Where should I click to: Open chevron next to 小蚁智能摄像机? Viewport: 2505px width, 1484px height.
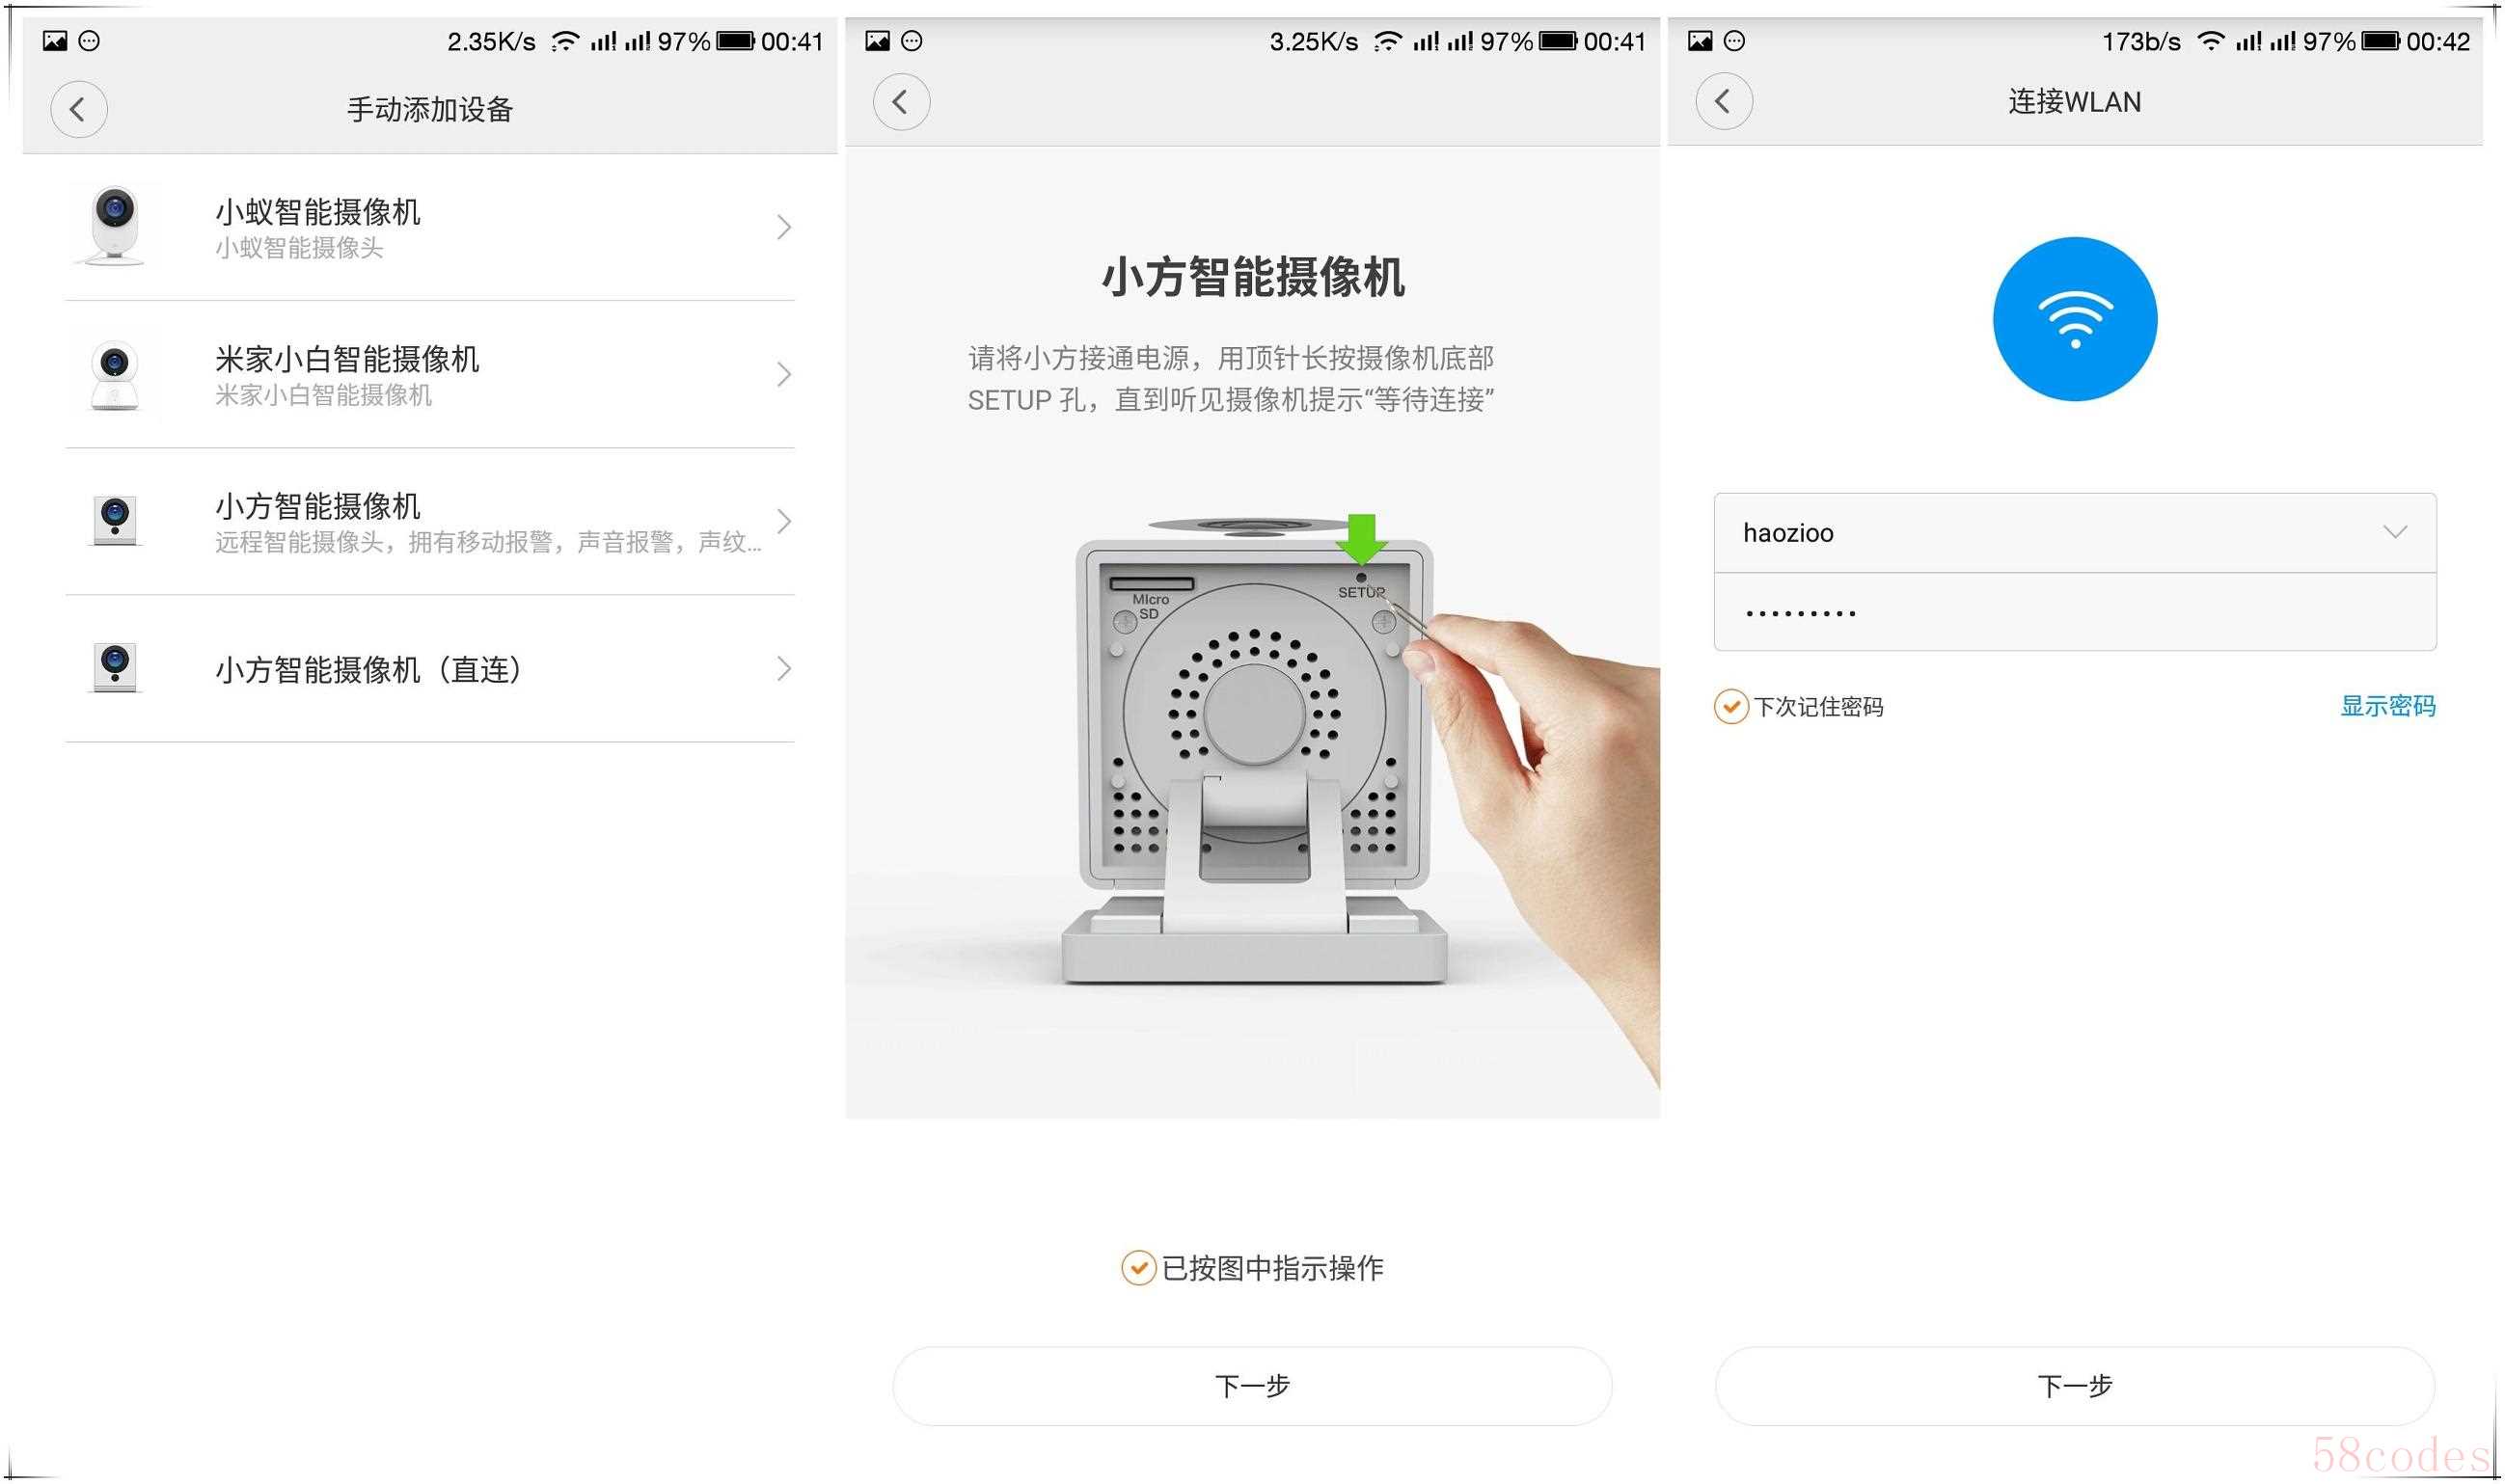784,228
